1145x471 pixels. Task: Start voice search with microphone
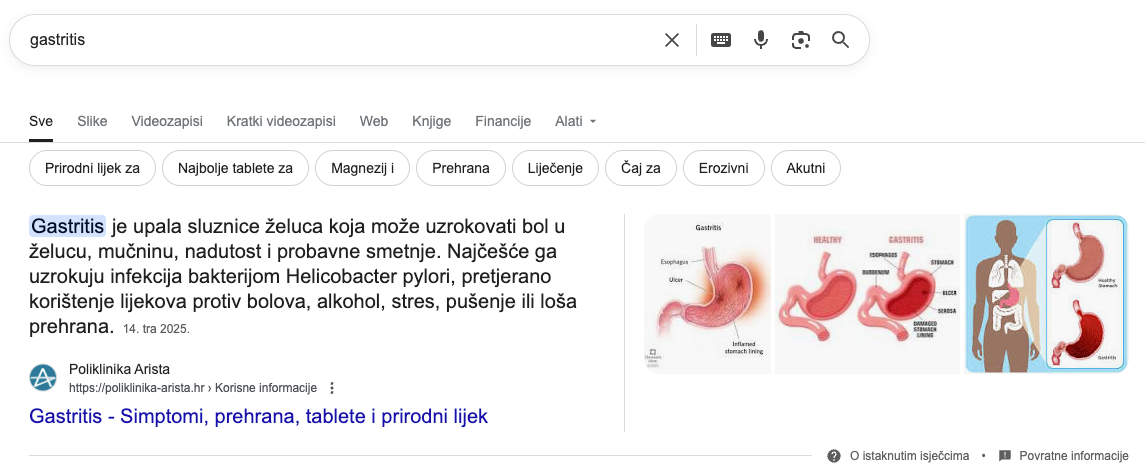(761, 40)
